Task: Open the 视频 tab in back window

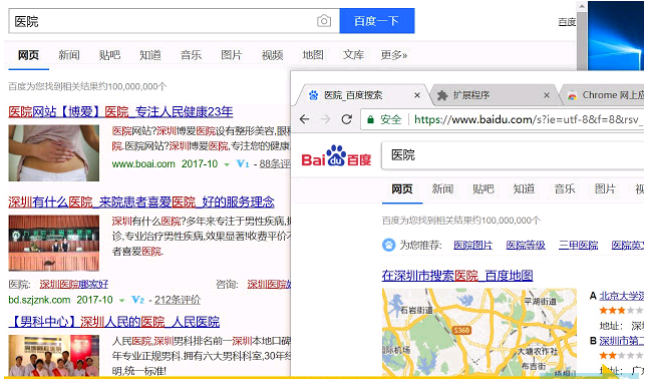Action: tap(272, 55)
